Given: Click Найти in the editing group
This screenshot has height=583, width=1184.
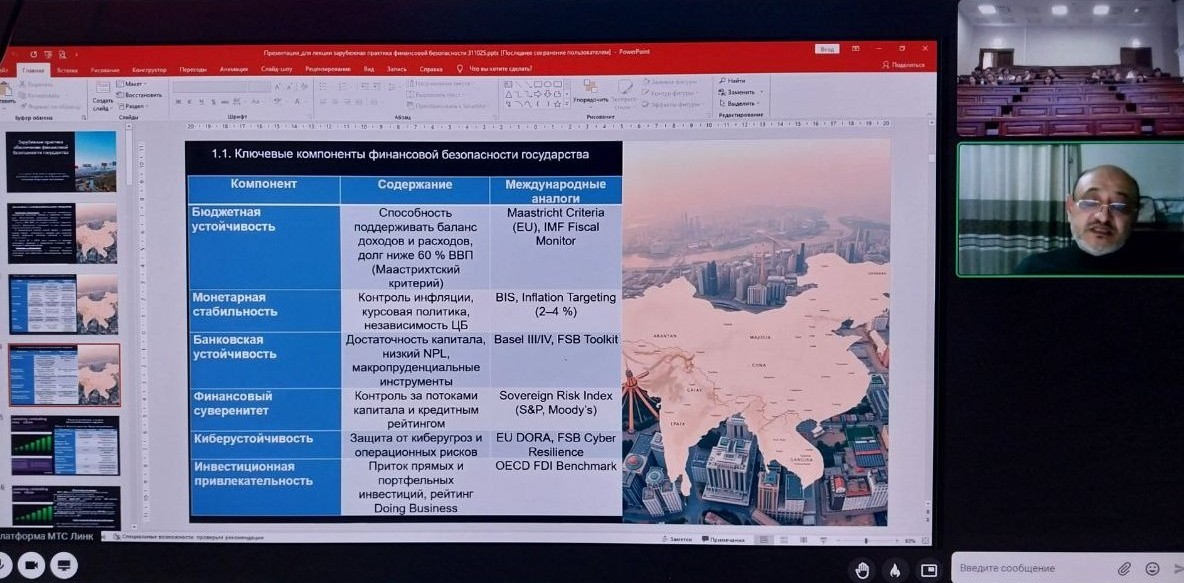Looking at the screenshot, I should 735,81.
